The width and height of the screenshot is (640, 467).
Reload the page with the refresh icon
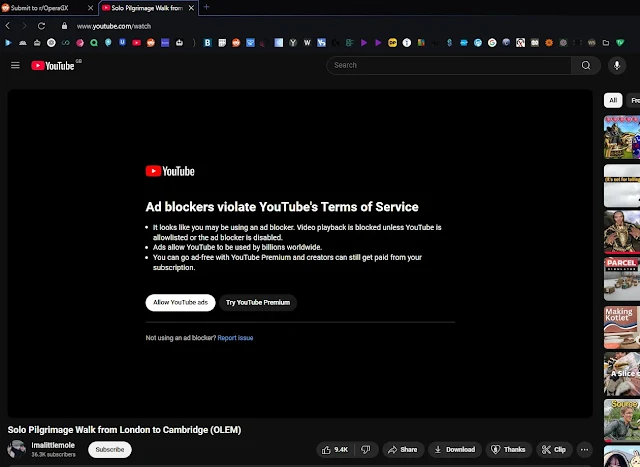[x=41, y=26]
